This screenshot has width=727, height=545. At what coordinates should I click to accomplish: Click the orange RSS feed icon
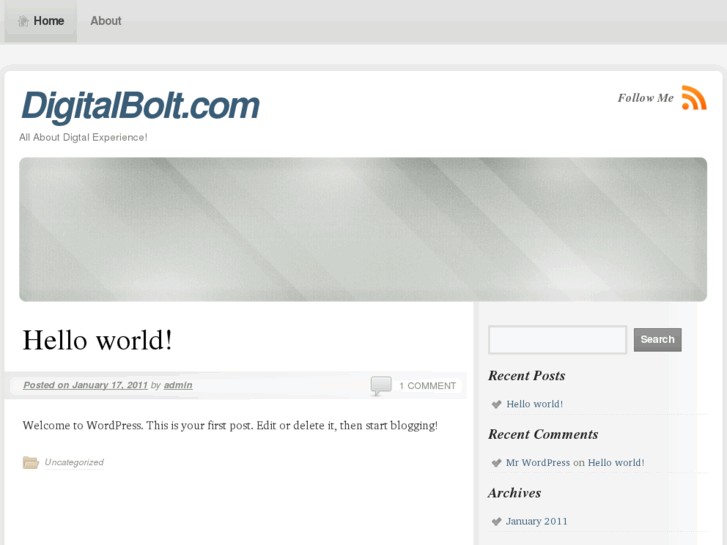pyautogui.click(x=694, y=98)
